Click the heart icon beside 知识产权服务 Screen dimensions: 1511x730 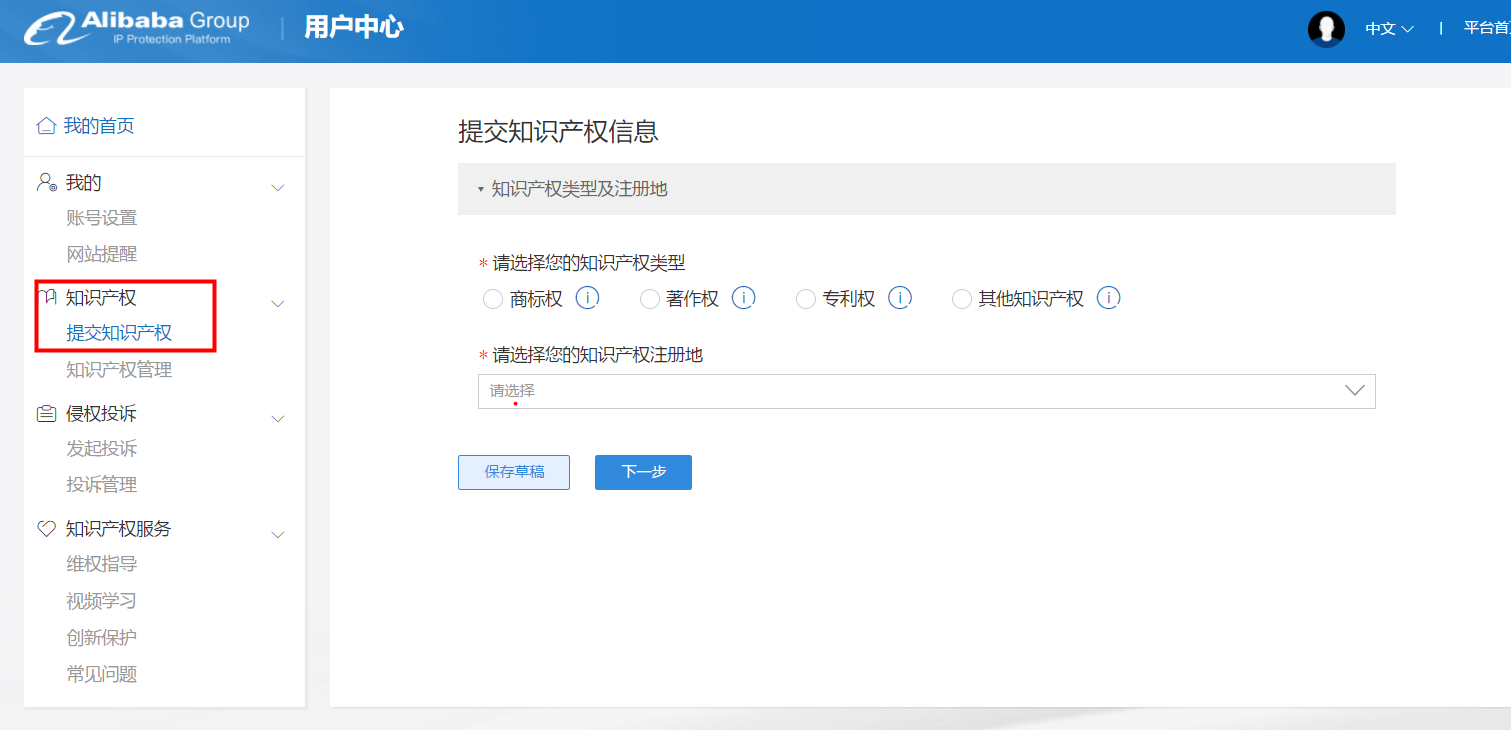(46, 529)
